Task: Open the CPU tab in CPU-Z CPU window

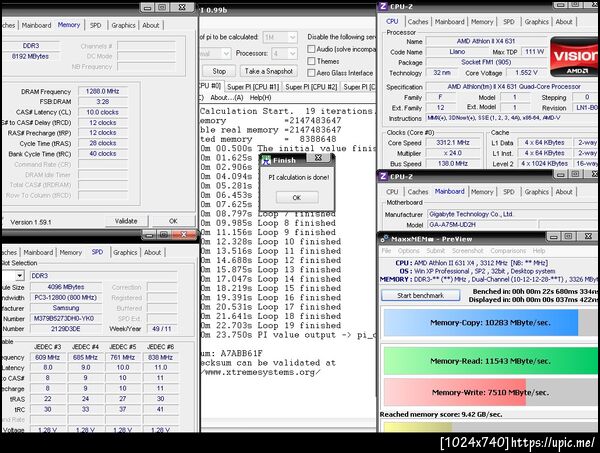Action: tap(392, 22)
